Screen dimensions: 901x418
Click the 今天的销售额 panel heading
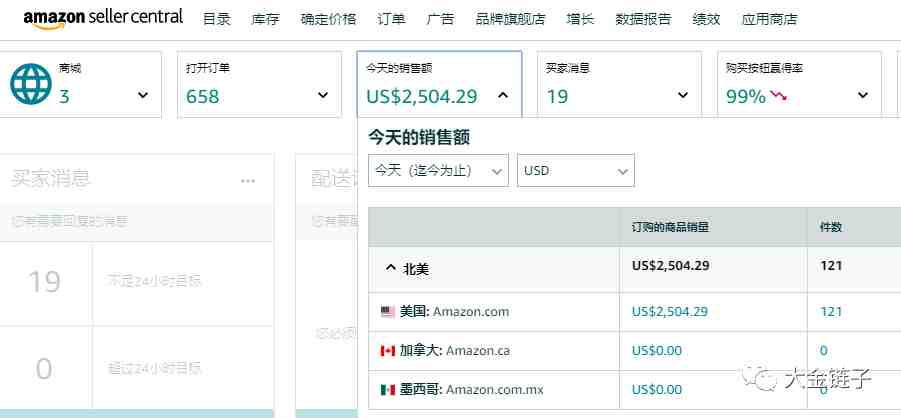tap(419, 137)
